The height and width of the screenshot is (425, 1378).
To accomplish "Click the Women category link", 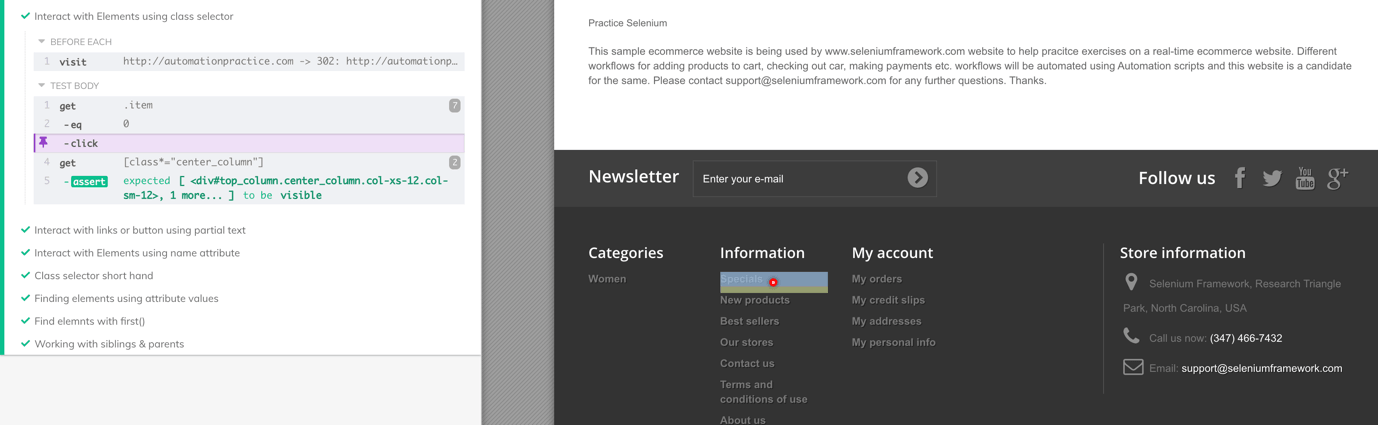I will pyautogui.click(x=607, y=279).
